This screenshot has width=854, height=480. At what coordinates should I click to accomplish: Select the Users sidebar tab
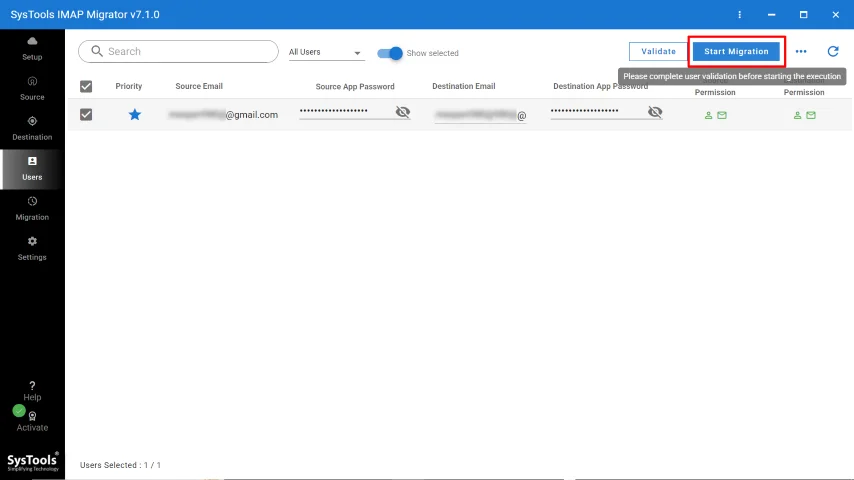point(32,169)
